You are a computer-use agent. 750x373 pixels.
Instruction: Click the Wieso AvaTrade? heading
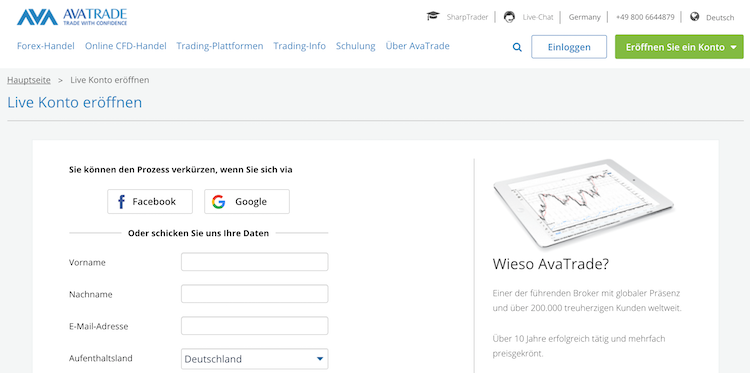pos(551,264)
